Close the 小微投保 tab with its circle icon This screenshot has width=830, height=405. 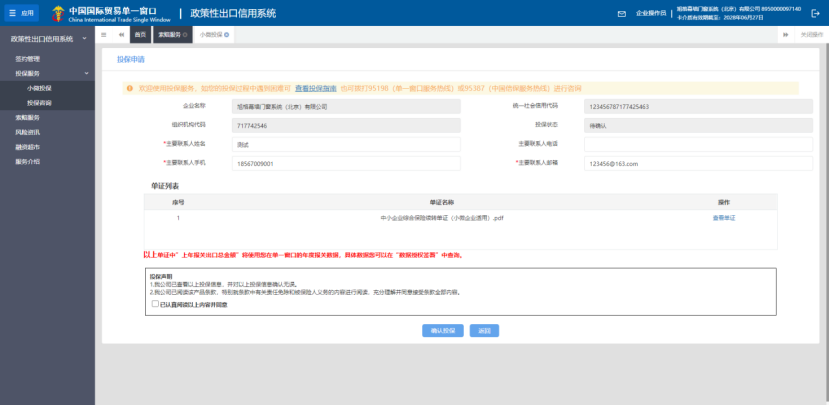click(227, 35)
